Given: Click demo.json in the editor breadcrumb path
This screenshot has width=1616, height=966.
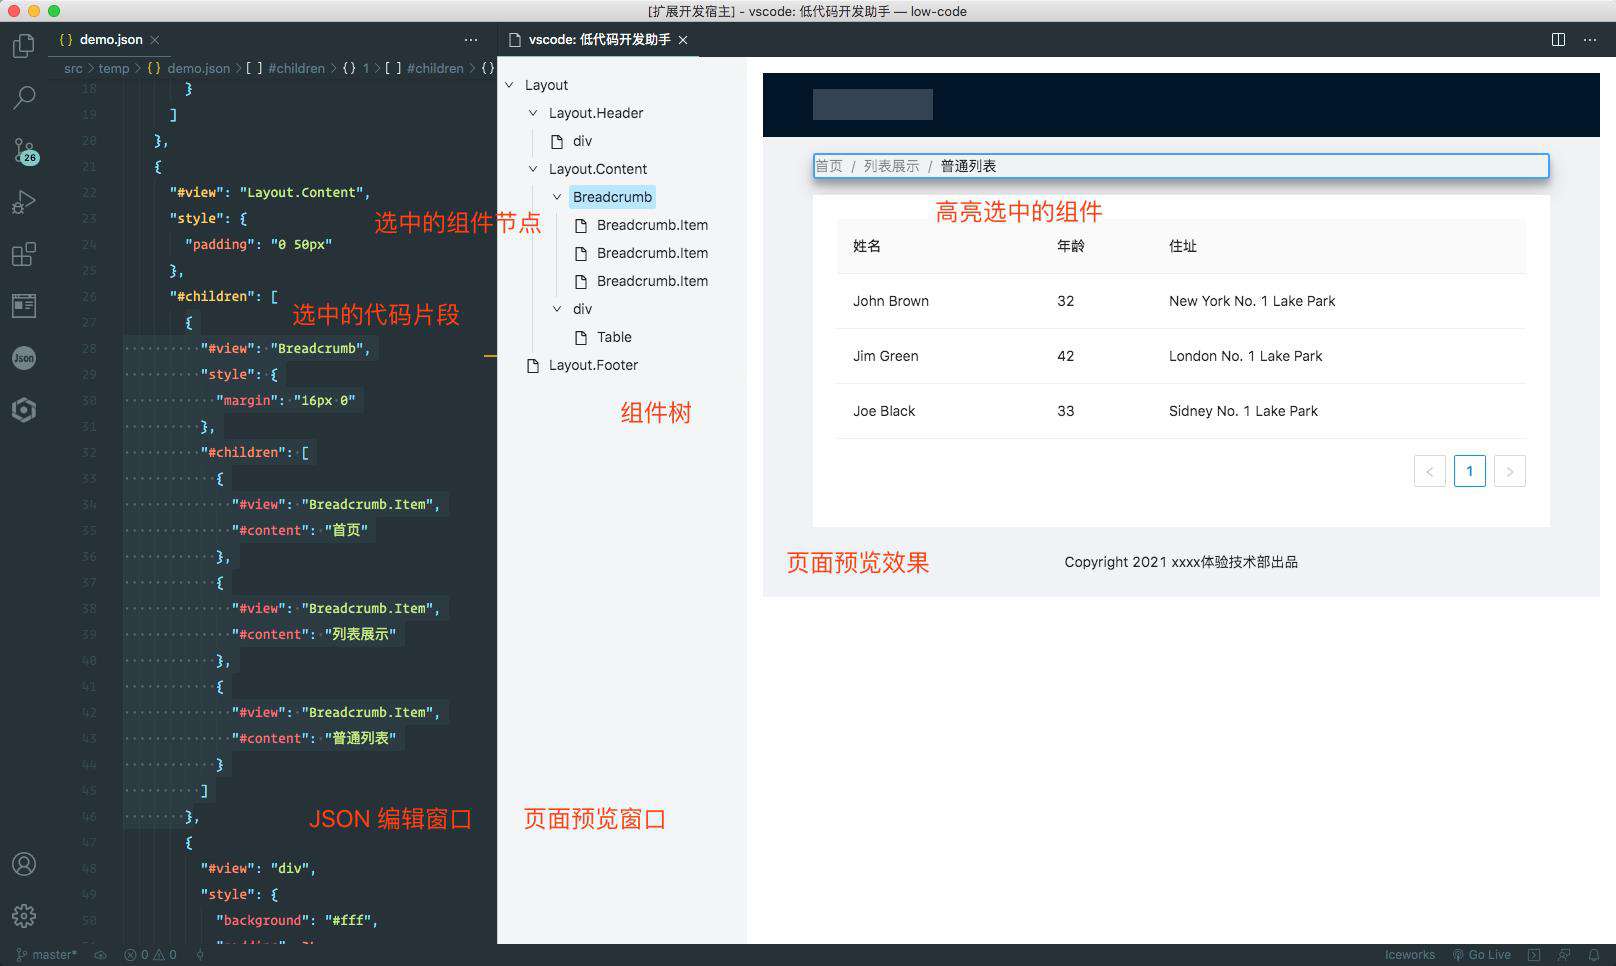Looking at the screenshot, I should [x=198, y=68].
